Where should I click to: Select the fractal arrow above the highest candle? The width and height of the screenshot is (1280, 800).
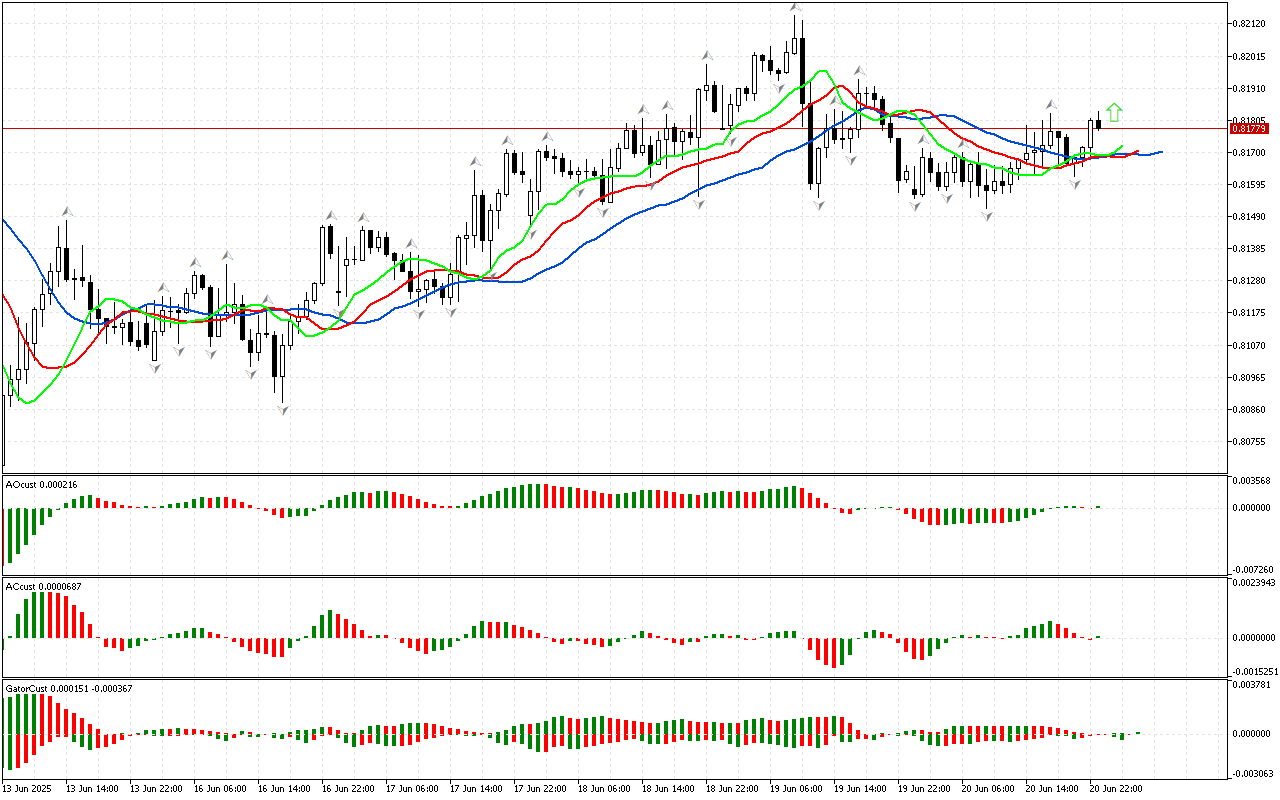click(x=796, y=7)
